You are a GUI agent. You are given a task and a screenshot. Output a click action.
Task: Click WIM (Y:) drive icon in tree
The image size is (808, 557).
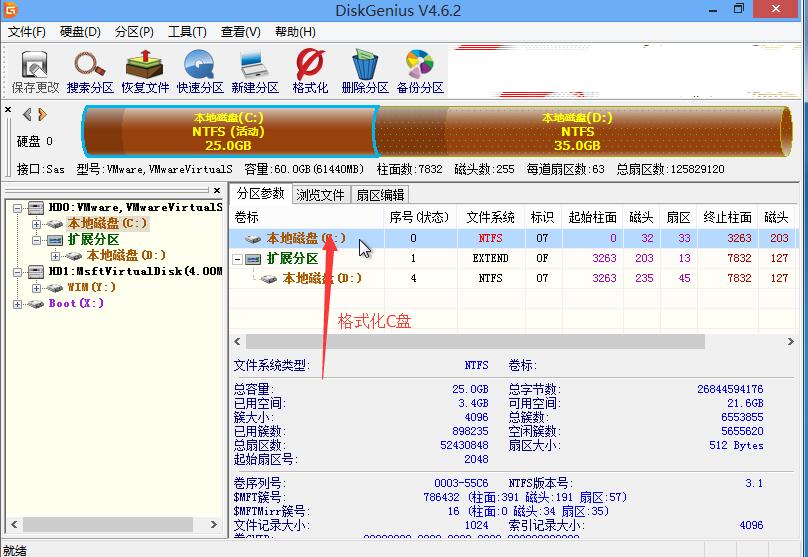[x=55, y=288]
